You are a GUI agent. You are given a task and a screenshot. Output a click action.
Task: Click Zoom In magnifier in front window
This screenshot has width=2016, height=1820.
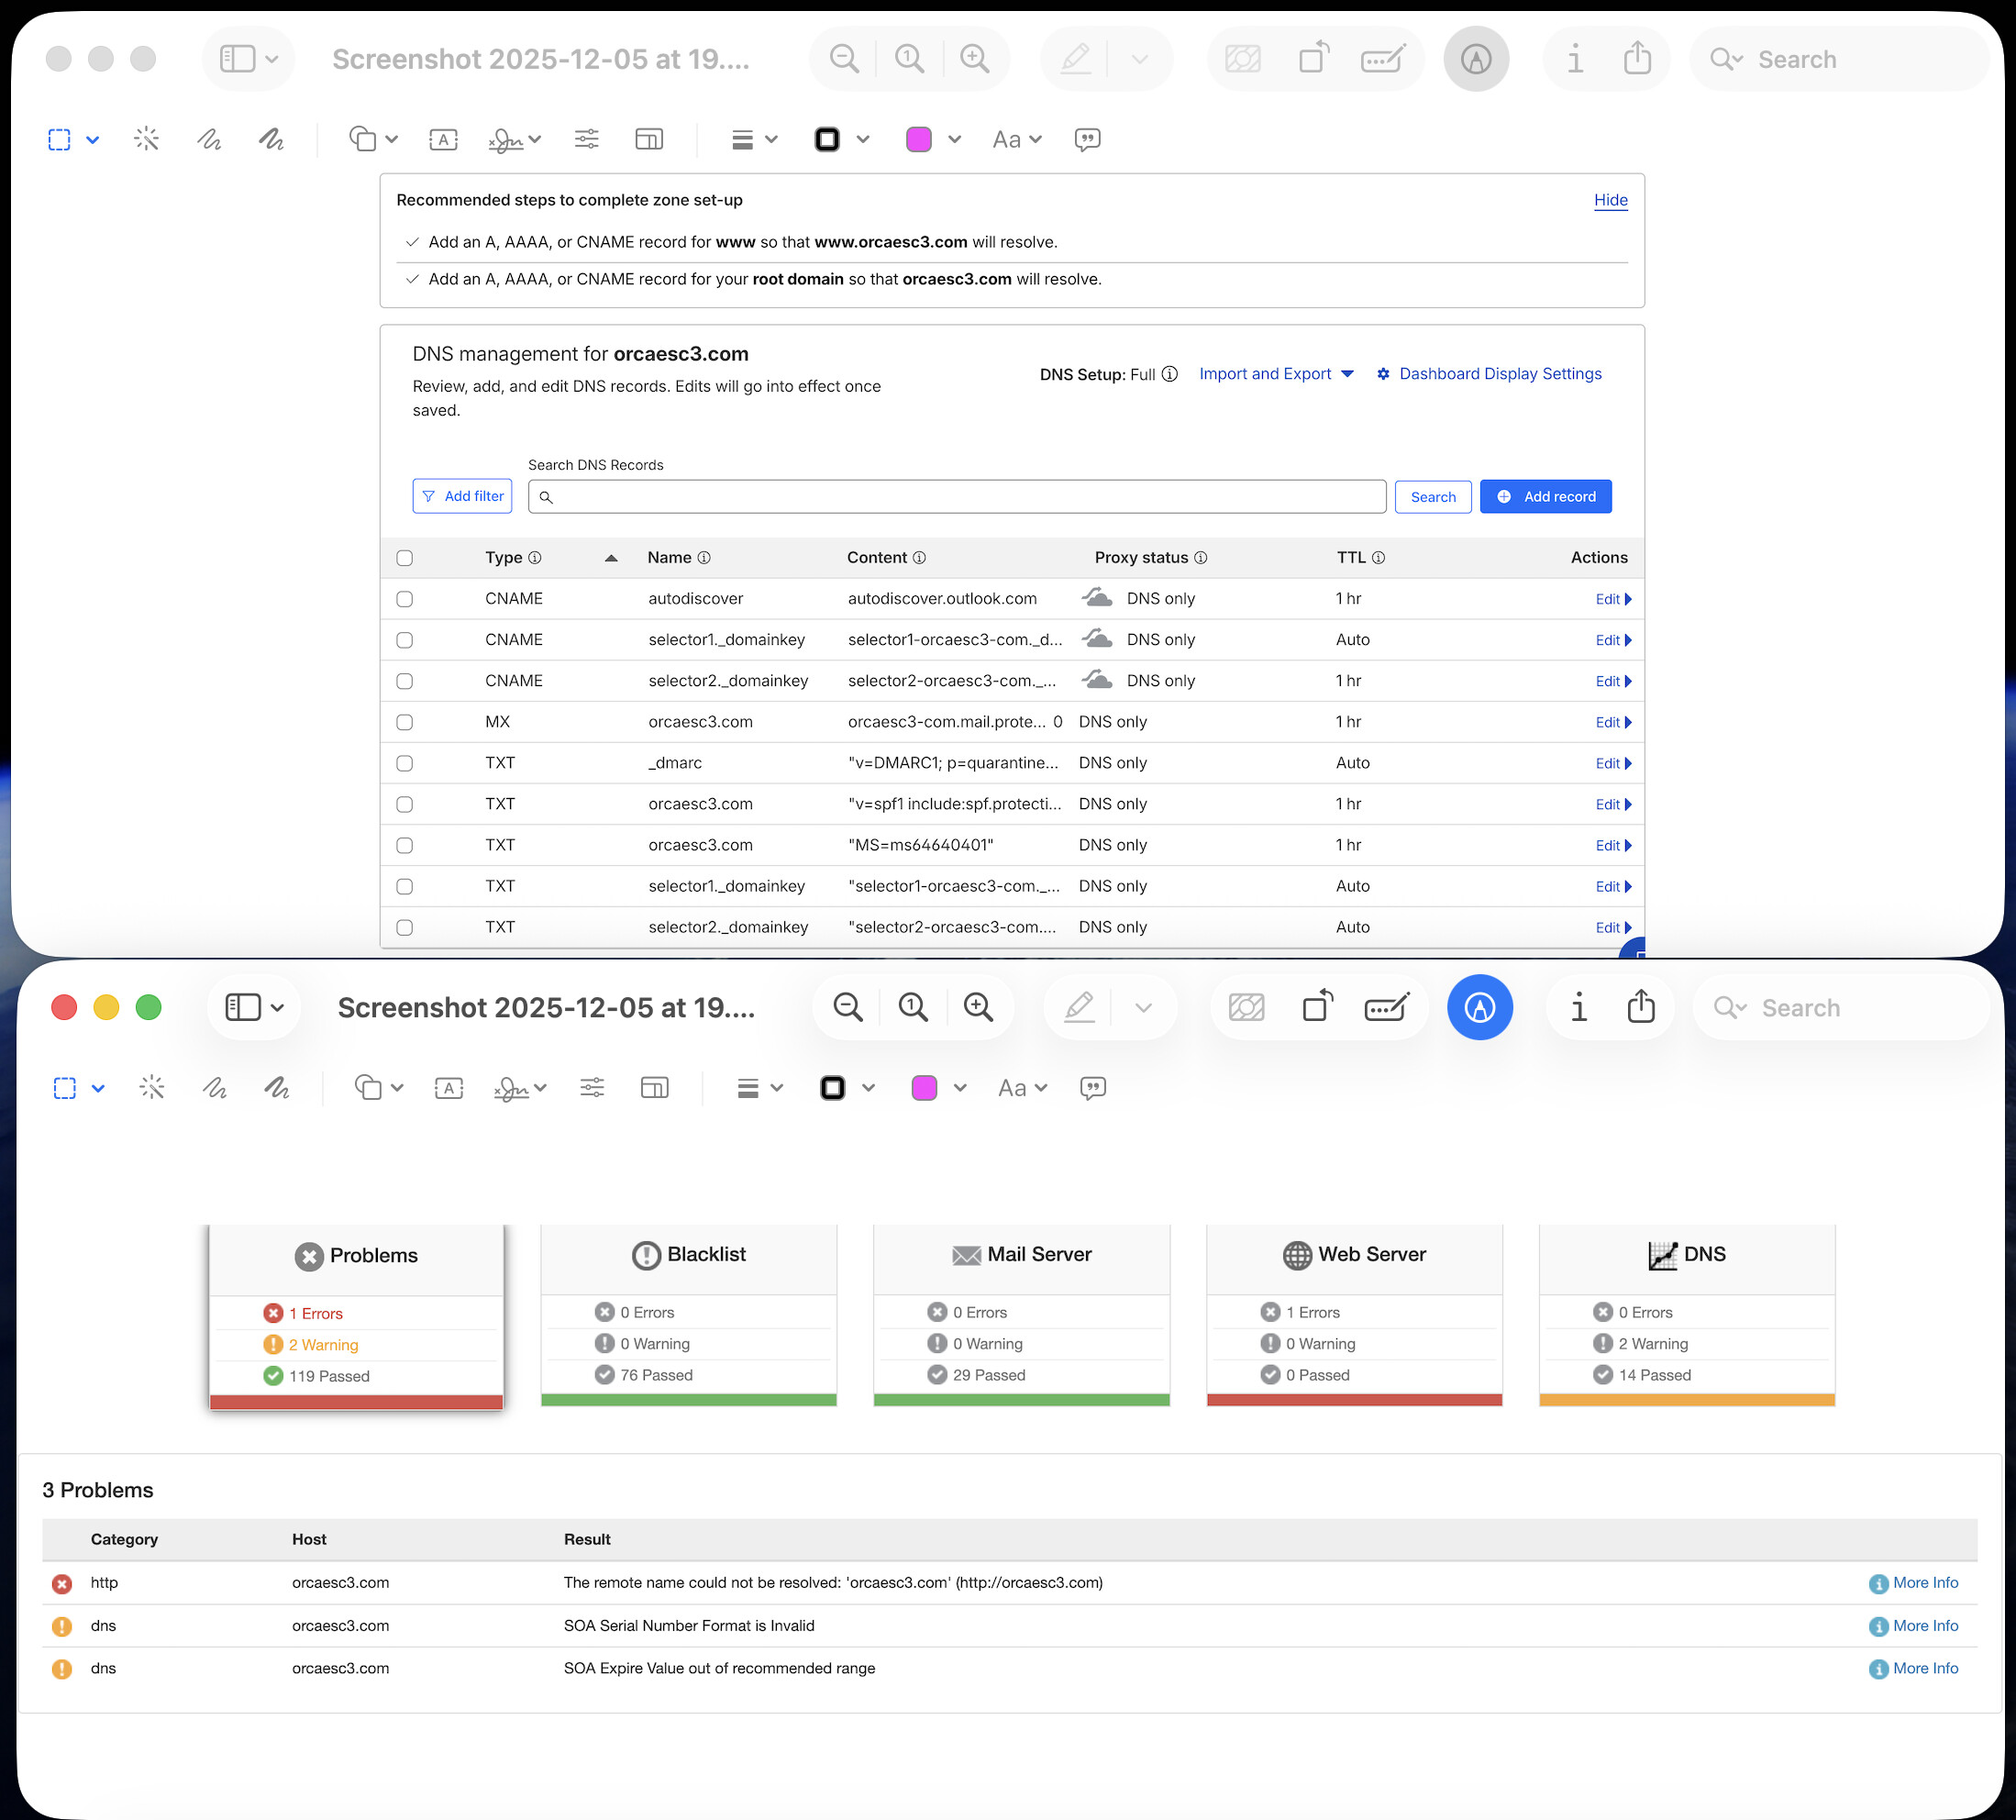[x=978, y=1007]
